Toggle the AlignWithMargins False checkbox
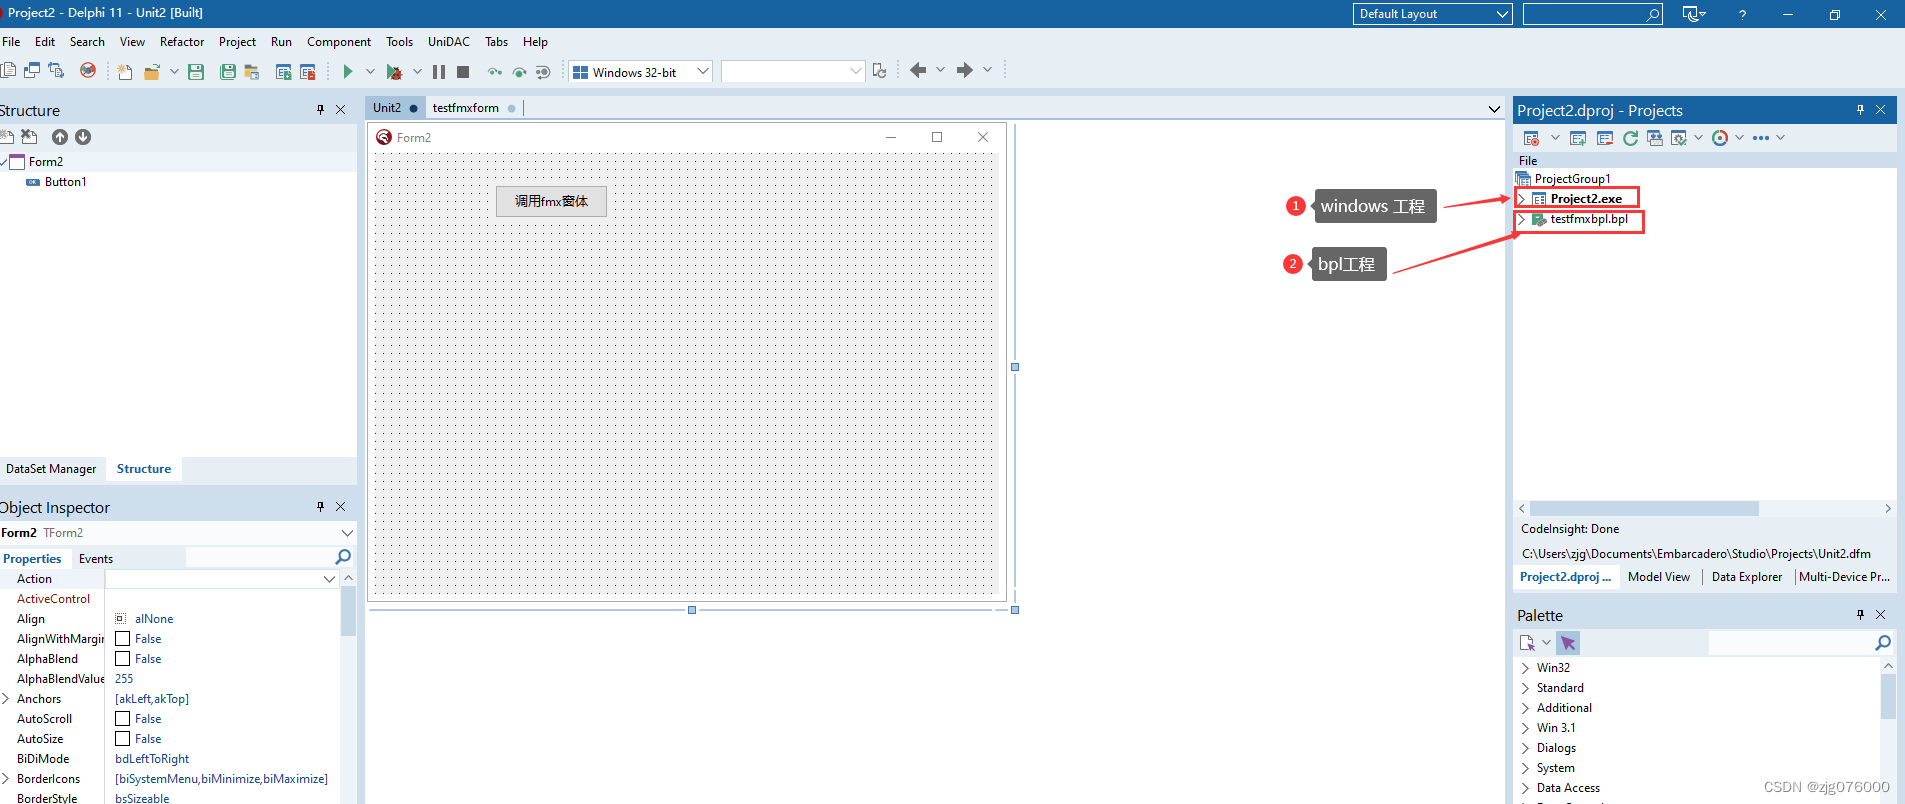 pyautogui.click(x=123, y=638)
